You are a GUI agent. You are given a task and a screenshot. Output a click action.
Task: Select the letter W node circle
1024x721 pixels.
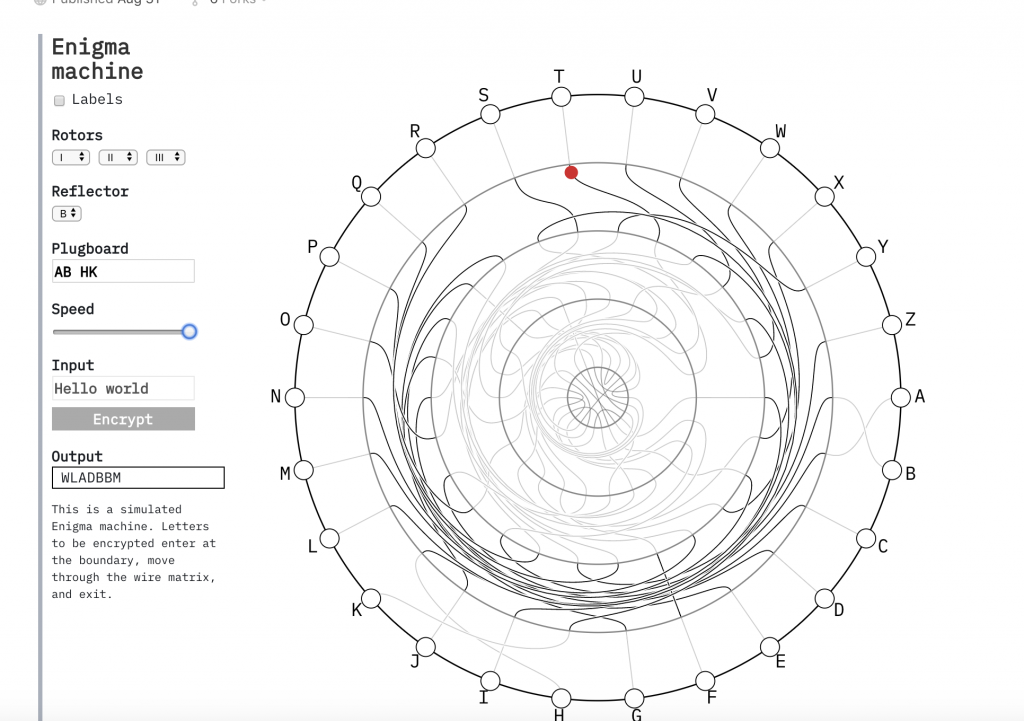[770, 148]
